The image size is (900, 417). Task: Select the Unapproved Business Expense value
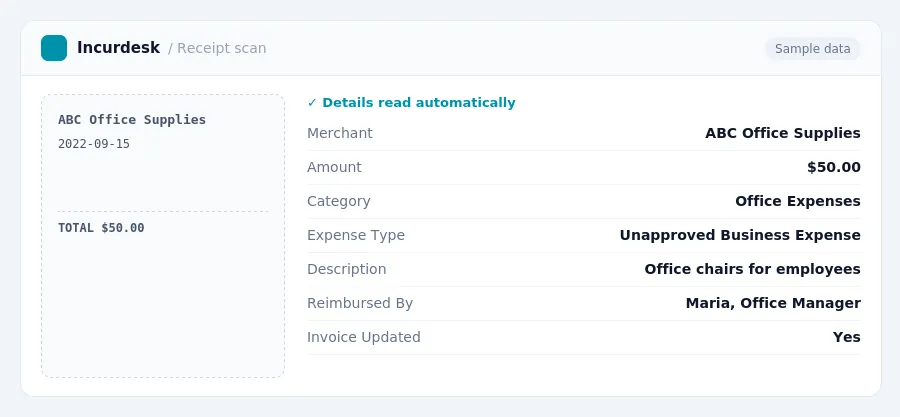pyautogui.click(x=740, y=235)
